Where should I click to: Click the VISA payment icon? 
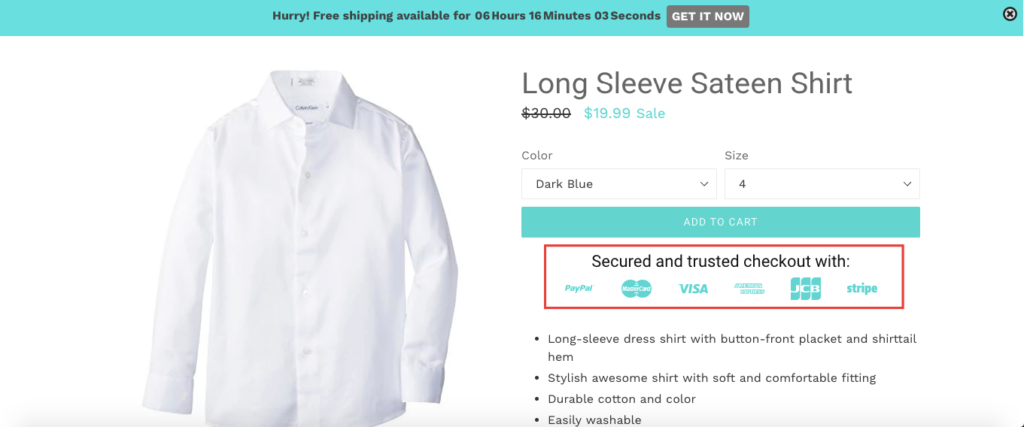click(x=693, y=289)
